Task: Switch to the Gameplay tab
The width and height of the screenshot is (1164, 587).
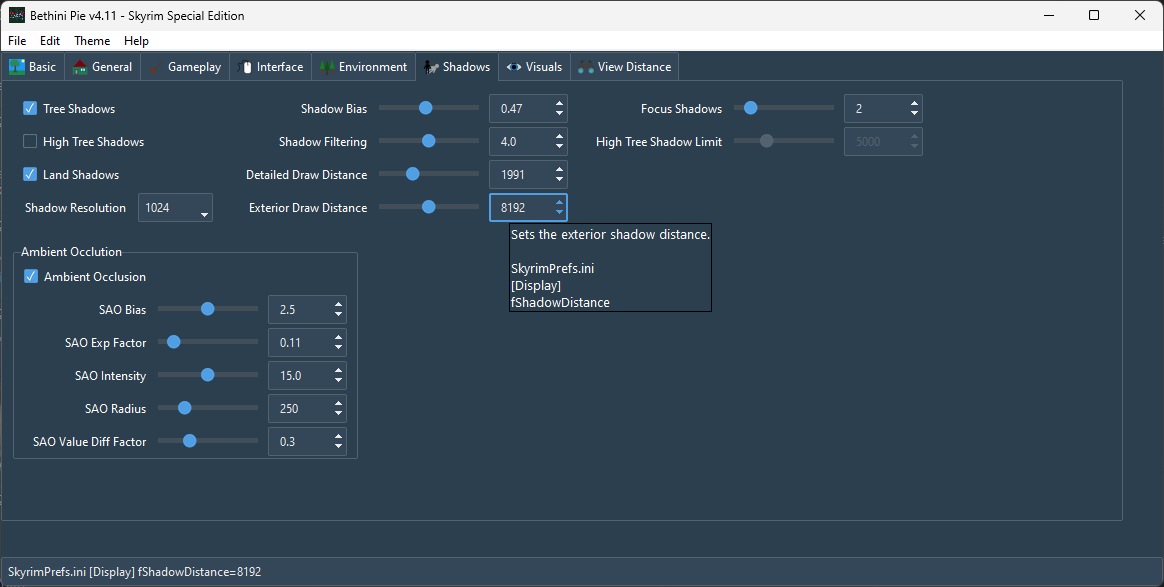Action: (185, 67)
